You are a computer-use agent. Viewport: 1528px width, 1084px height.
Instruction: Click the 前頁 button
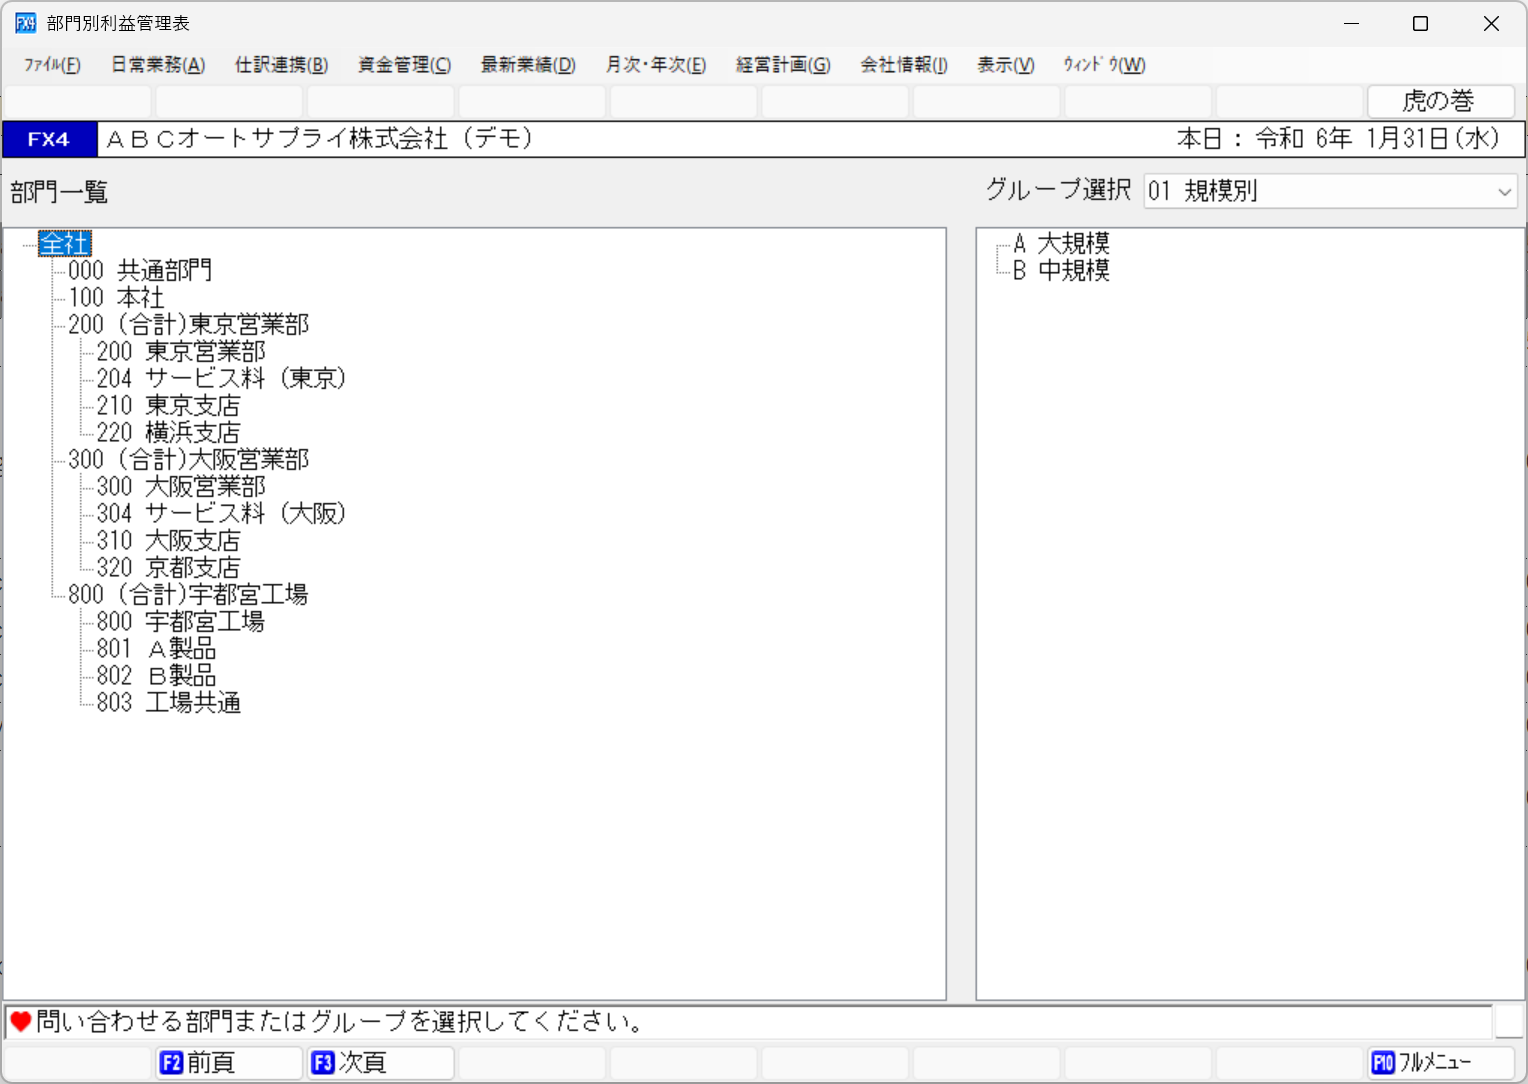[228, 1063]
